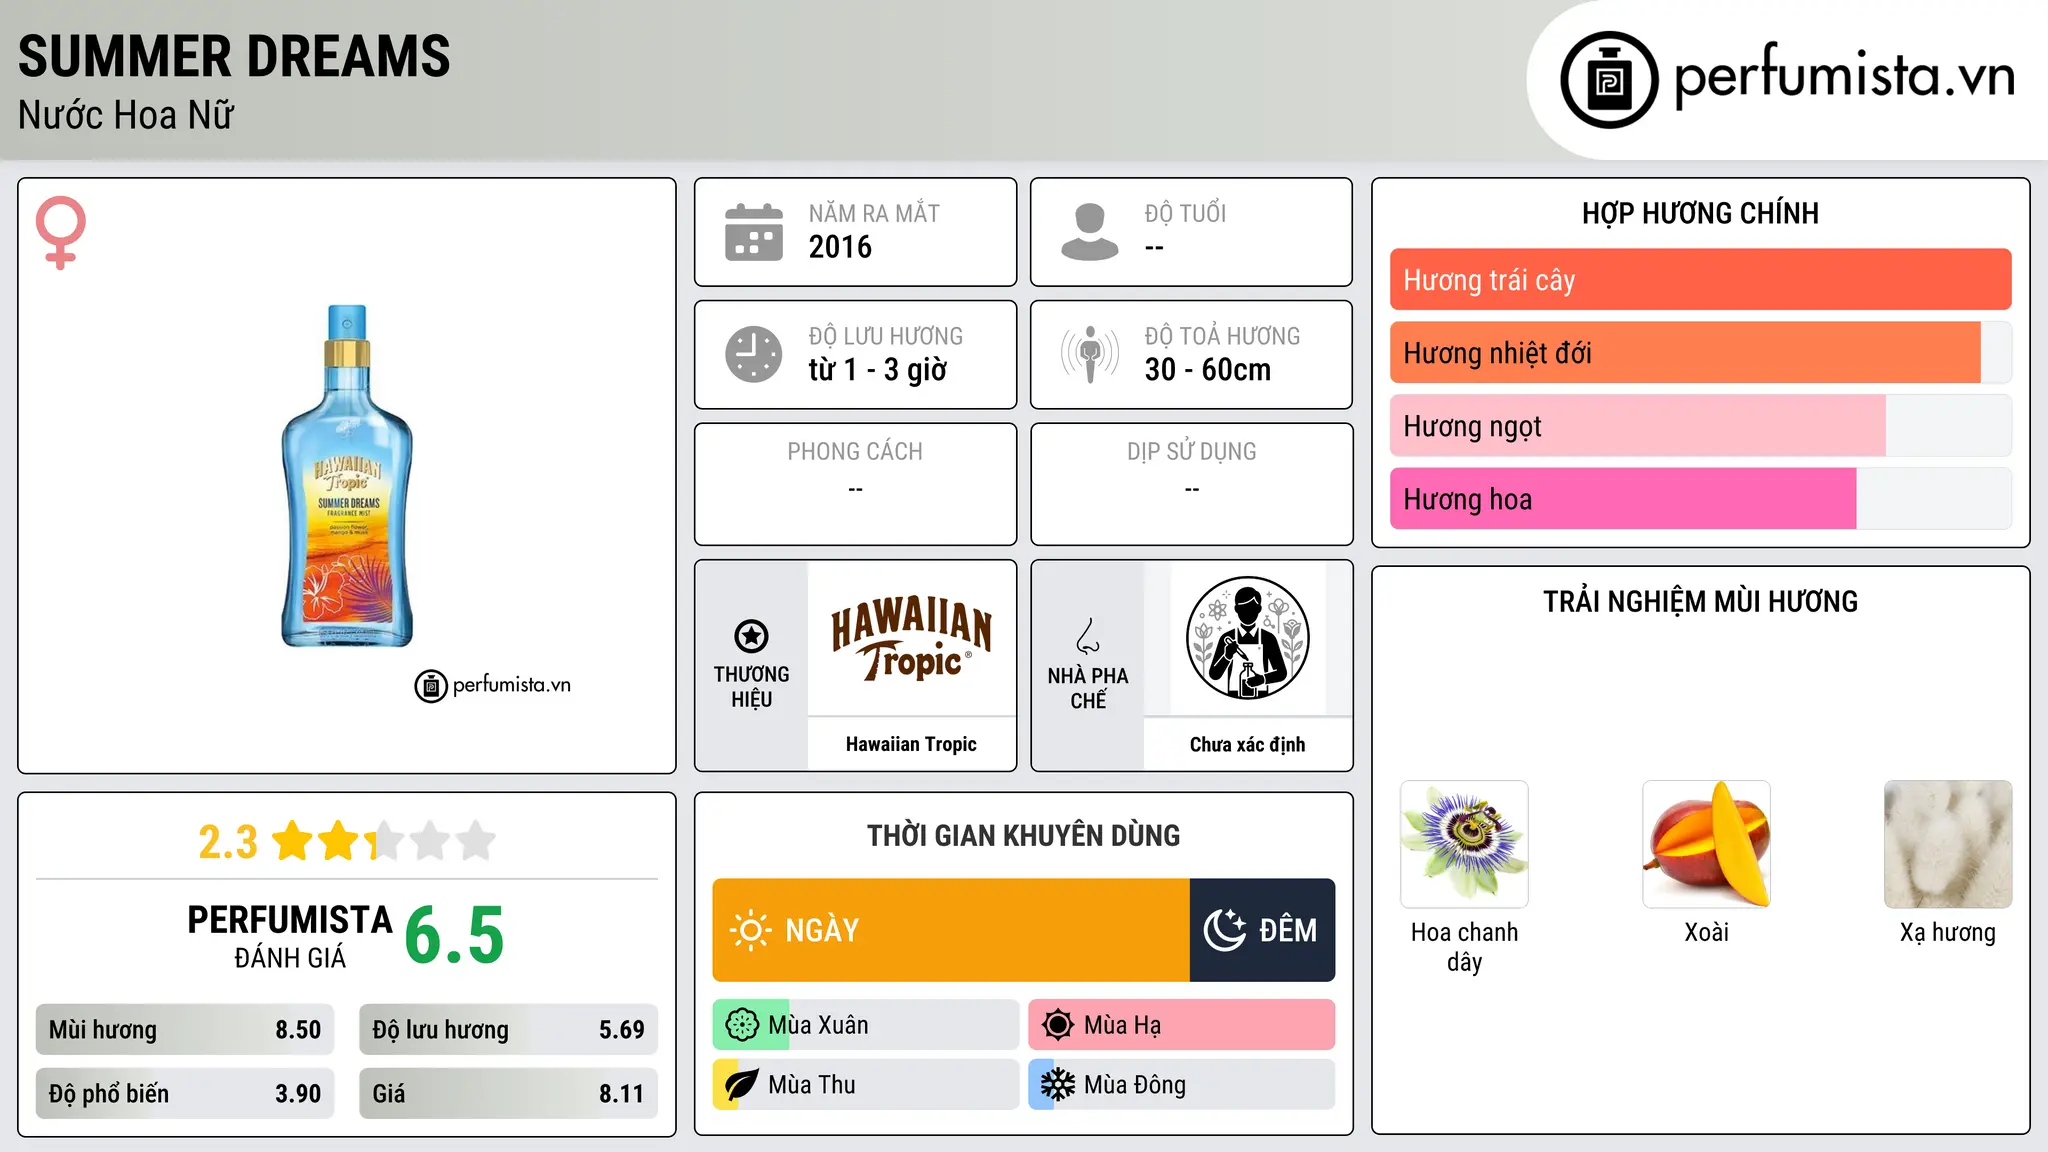Click the Mùi hương 8.50 score row
This screenshot has height=1152, width=2048.
coord(185,1030)
